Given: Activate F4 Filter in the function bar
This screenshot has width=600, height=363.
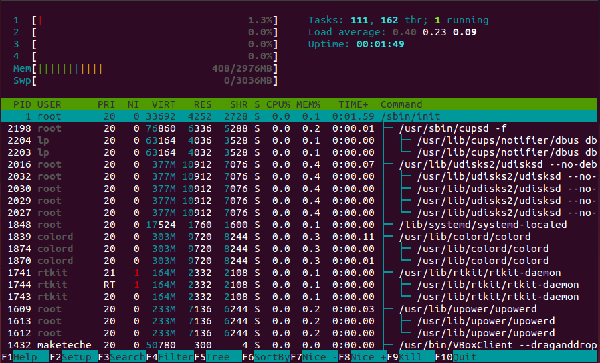Looking at the screenshot, I should pos(170,357).
